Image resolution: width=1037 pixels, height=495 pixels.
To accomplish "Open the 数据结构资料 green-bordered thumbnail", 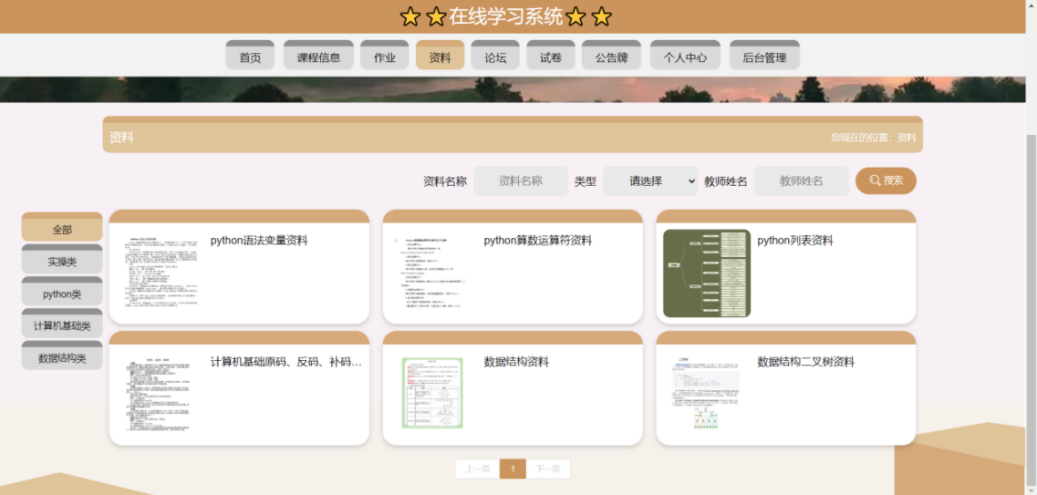I will click(433, 393).
